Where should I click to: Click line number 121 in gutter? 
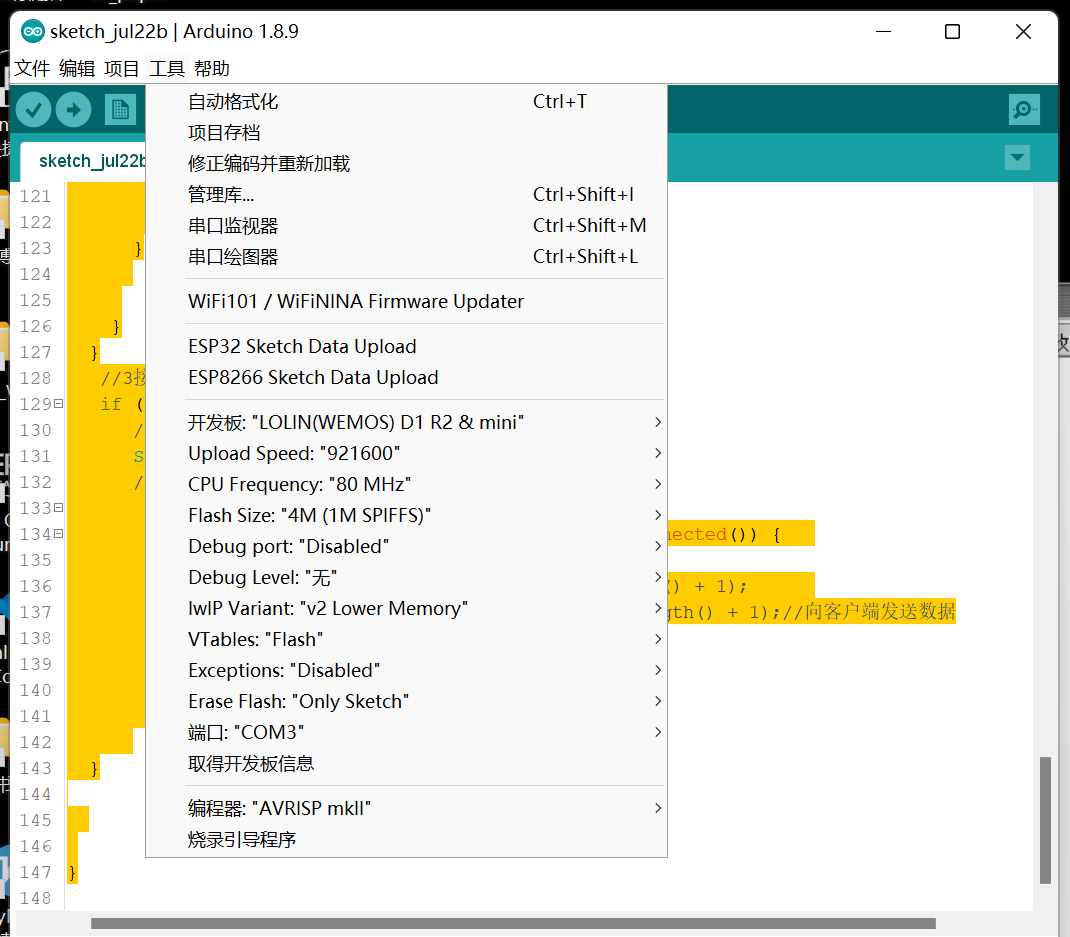[x=35, y=197]
